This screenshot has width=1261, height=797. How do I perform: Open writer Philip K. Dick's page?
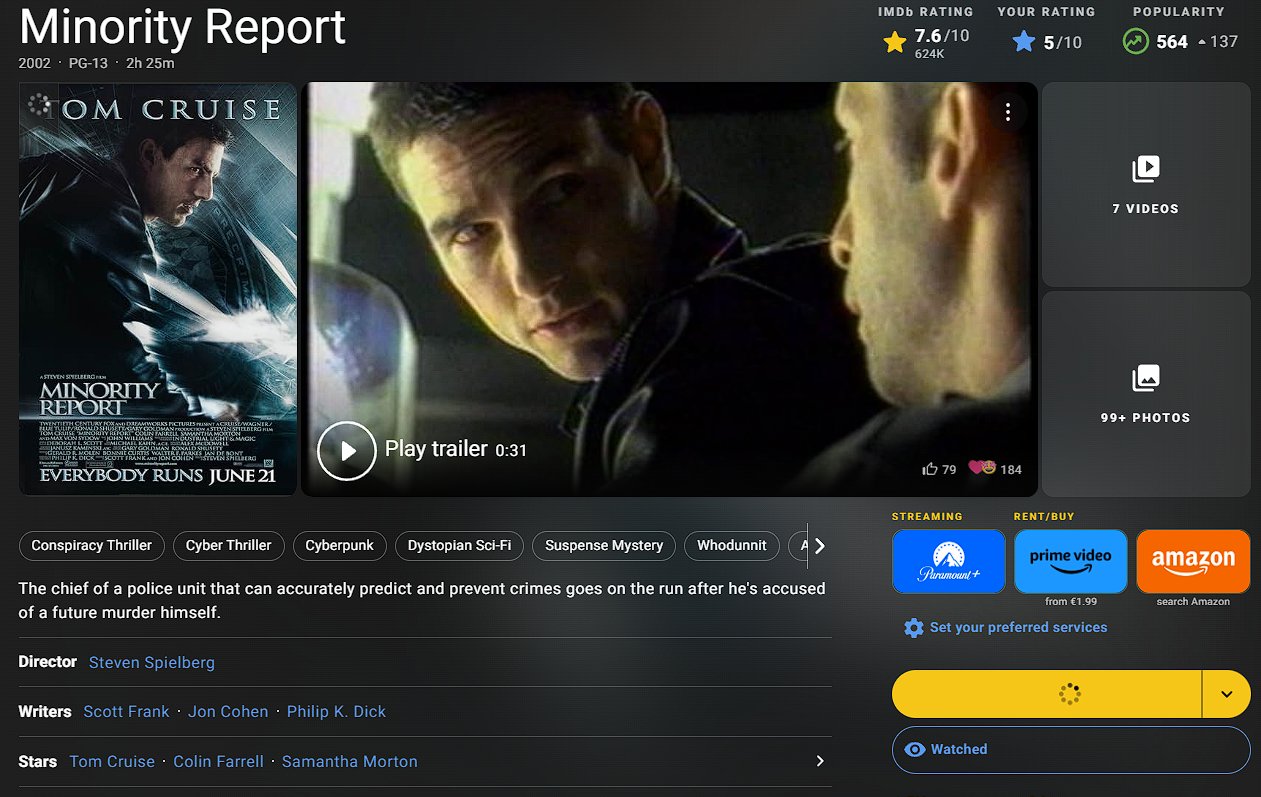pos(336,712)
